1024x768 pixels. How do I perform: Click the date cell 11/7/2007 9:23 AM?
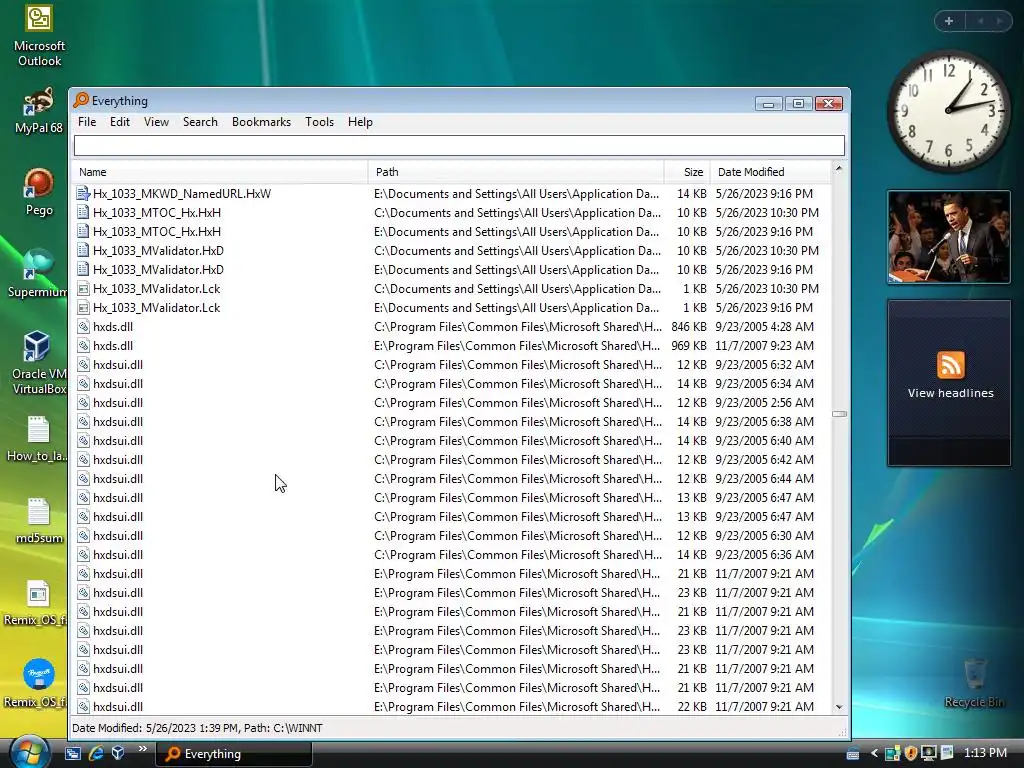click(764, 345)
